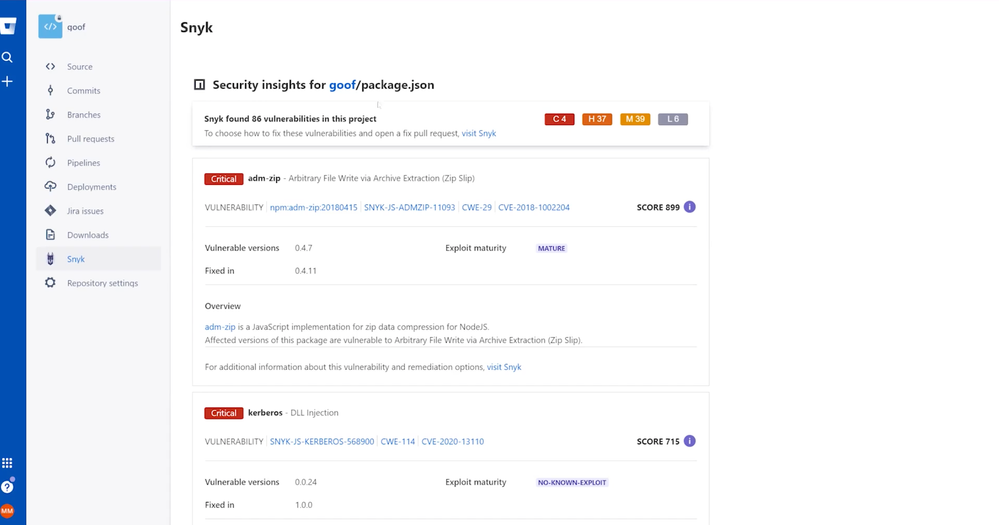Click the Jira issues diamond icon
Viewport: 999px width, 525px height.
pyautogui.click(x=50, y=211)
